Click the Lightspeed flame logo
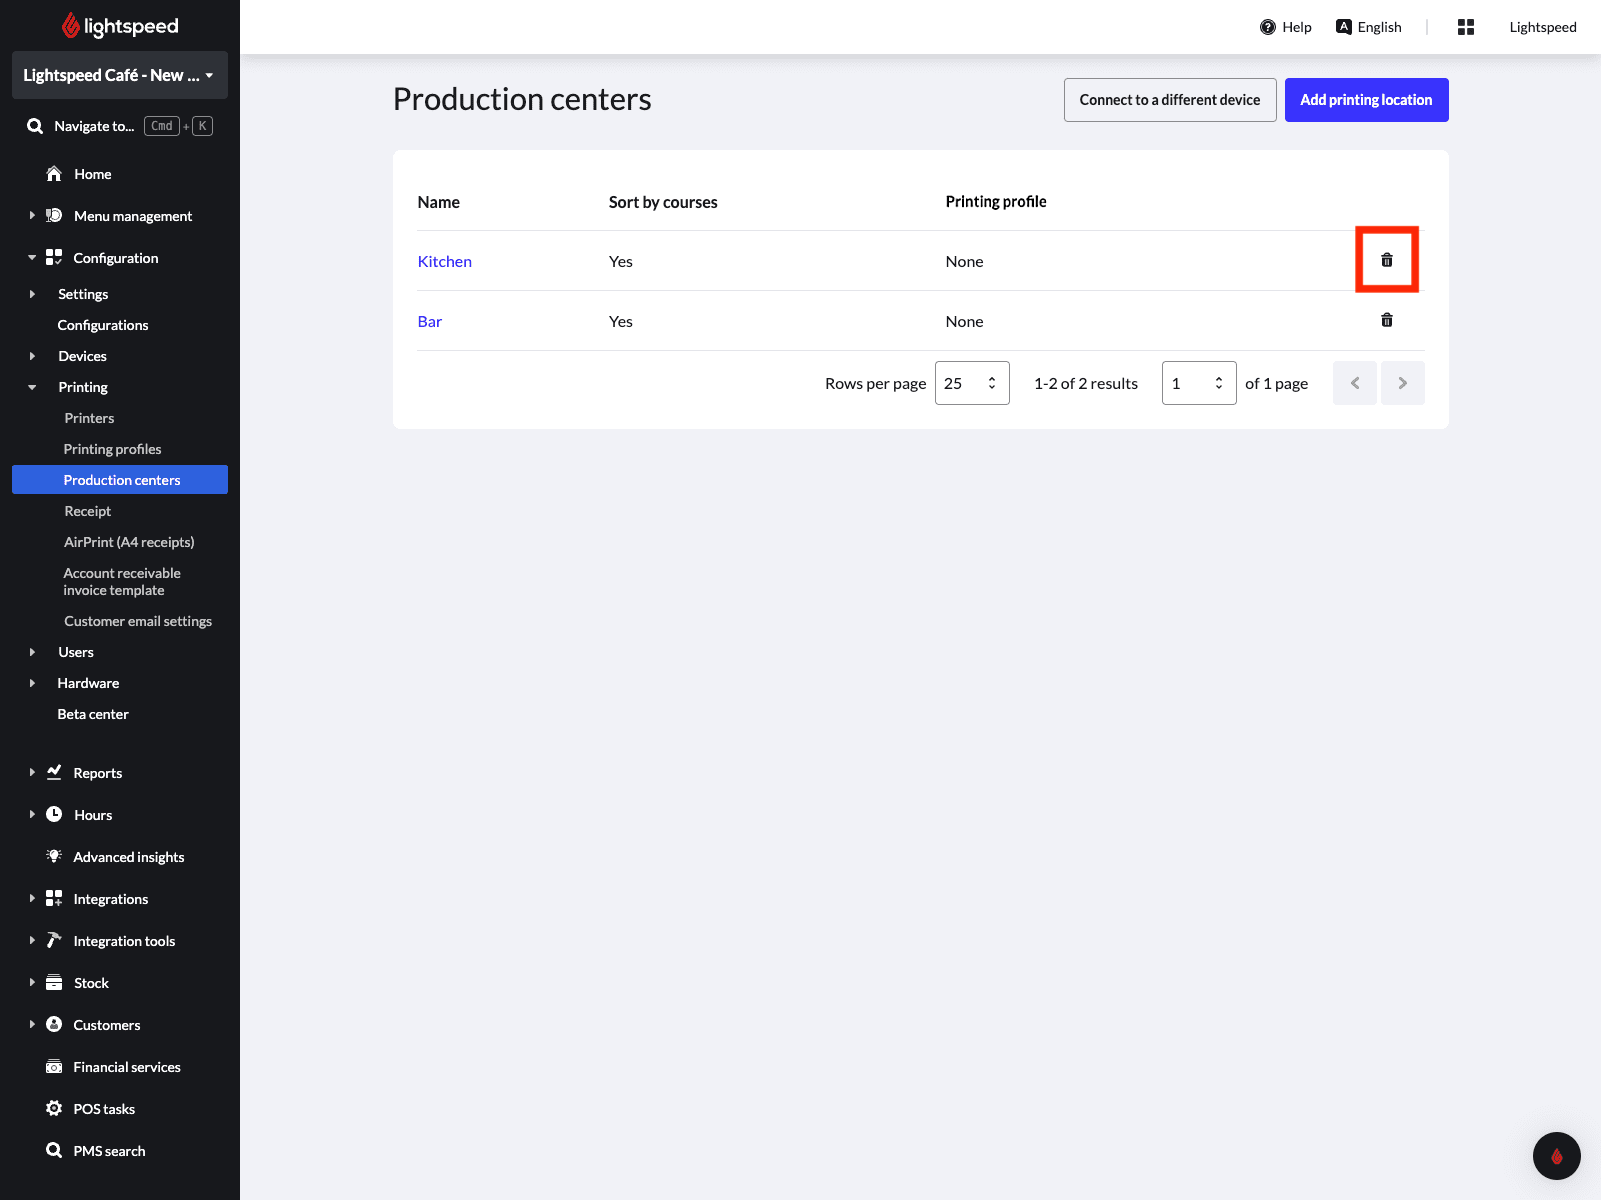The width and height of the screenshot is (1601, 1200). (70, 26)
